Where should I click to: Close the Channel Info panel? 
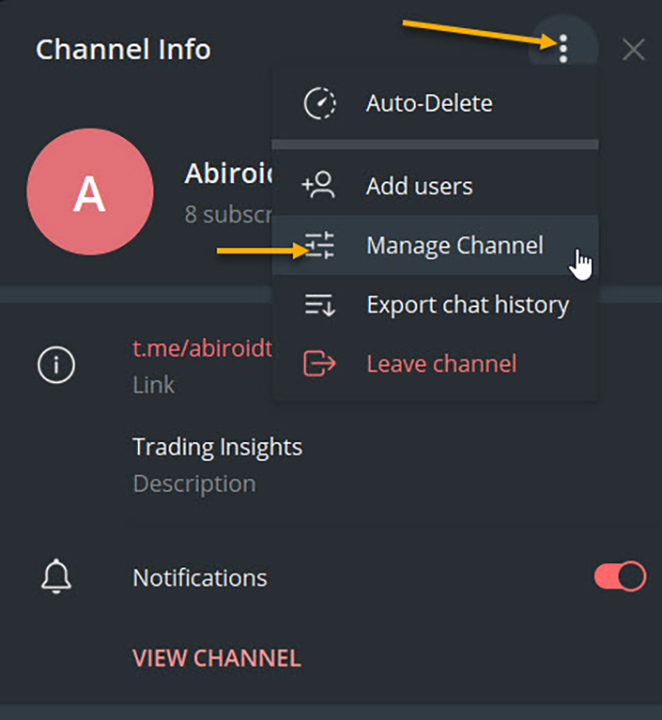pyautogui.click(x=633, y=49)
